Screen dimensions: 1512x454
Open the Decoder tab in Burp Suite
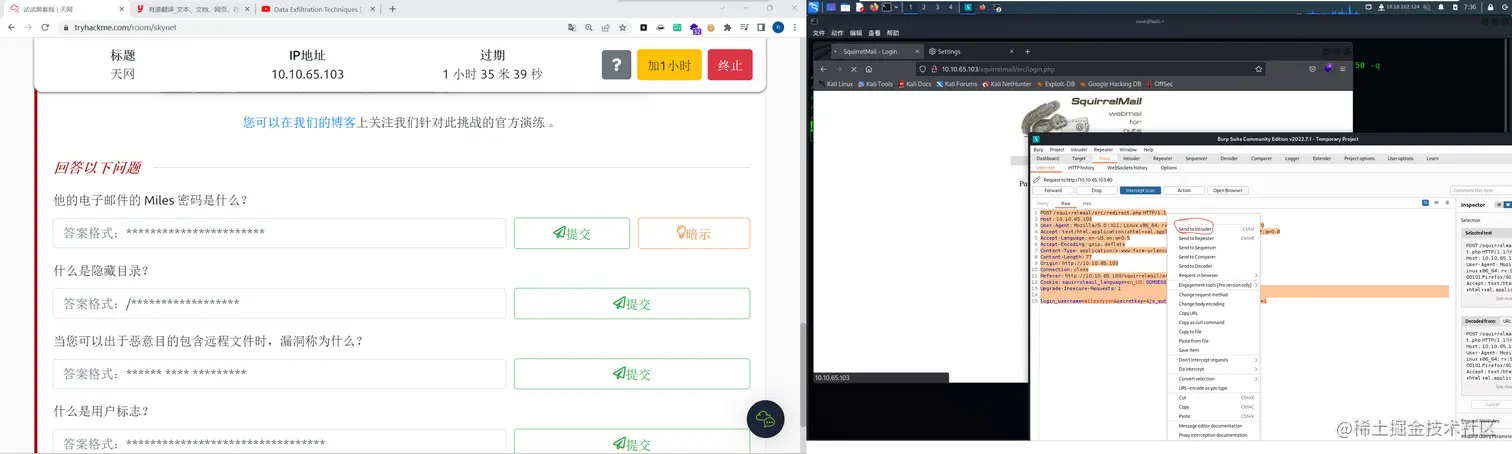(x=1229, y=158)
